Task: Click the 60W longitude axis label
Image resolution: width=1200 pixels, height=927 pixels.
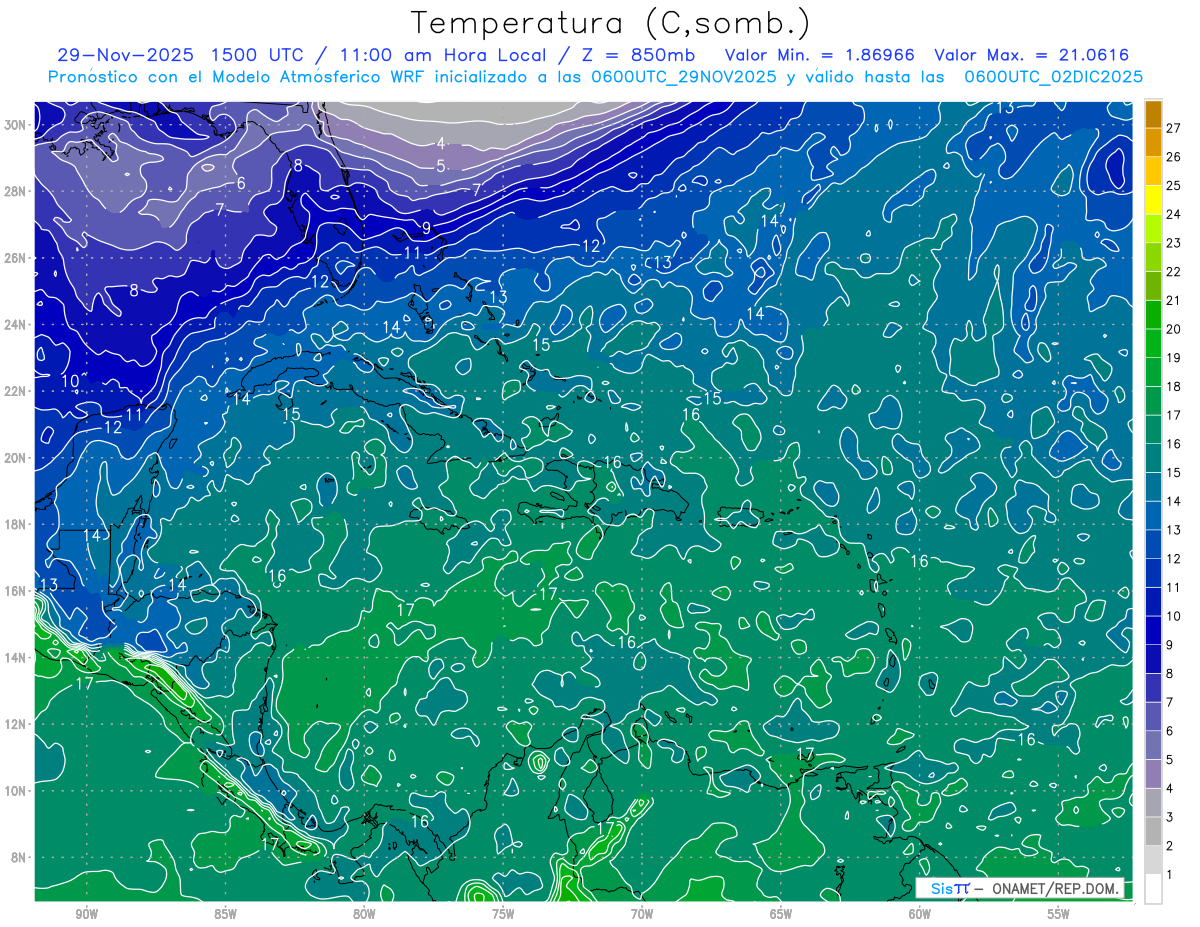Action: pyautogui.click(x=920, y=915)
